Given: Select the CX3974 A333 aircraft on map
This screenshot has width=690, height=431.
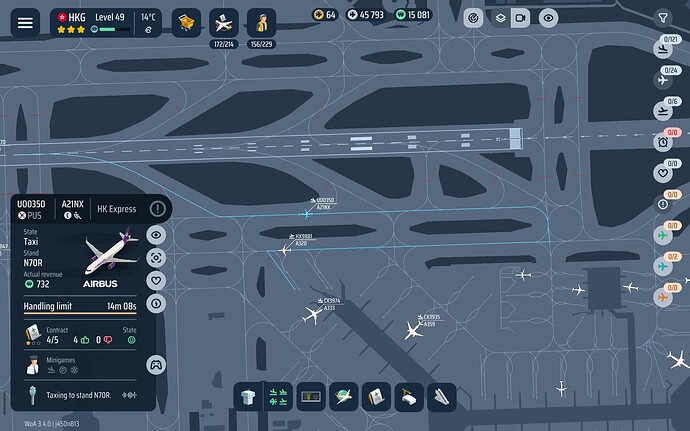Looking at the screenshot, I should pyautogui.click(x=313, y=316).
